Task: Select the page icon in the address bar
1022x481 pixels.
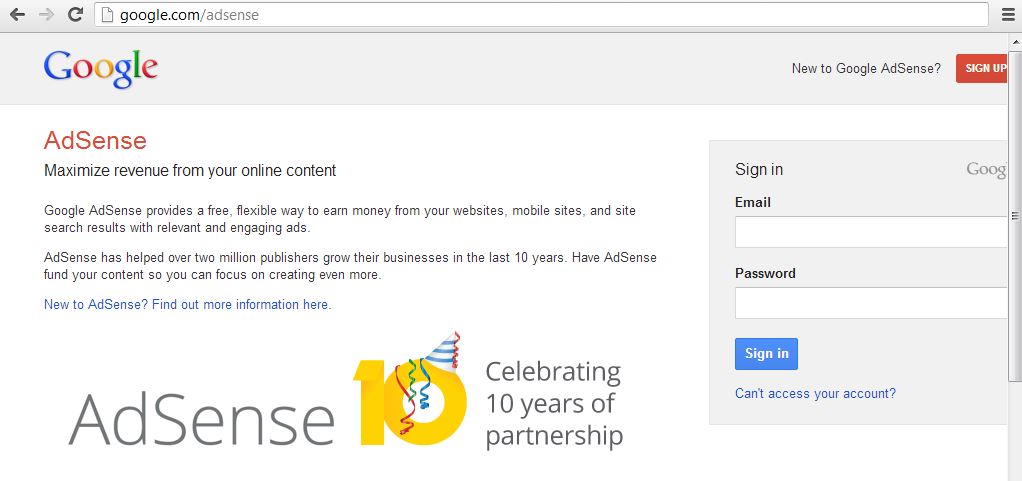Action: tap(108, 14)
